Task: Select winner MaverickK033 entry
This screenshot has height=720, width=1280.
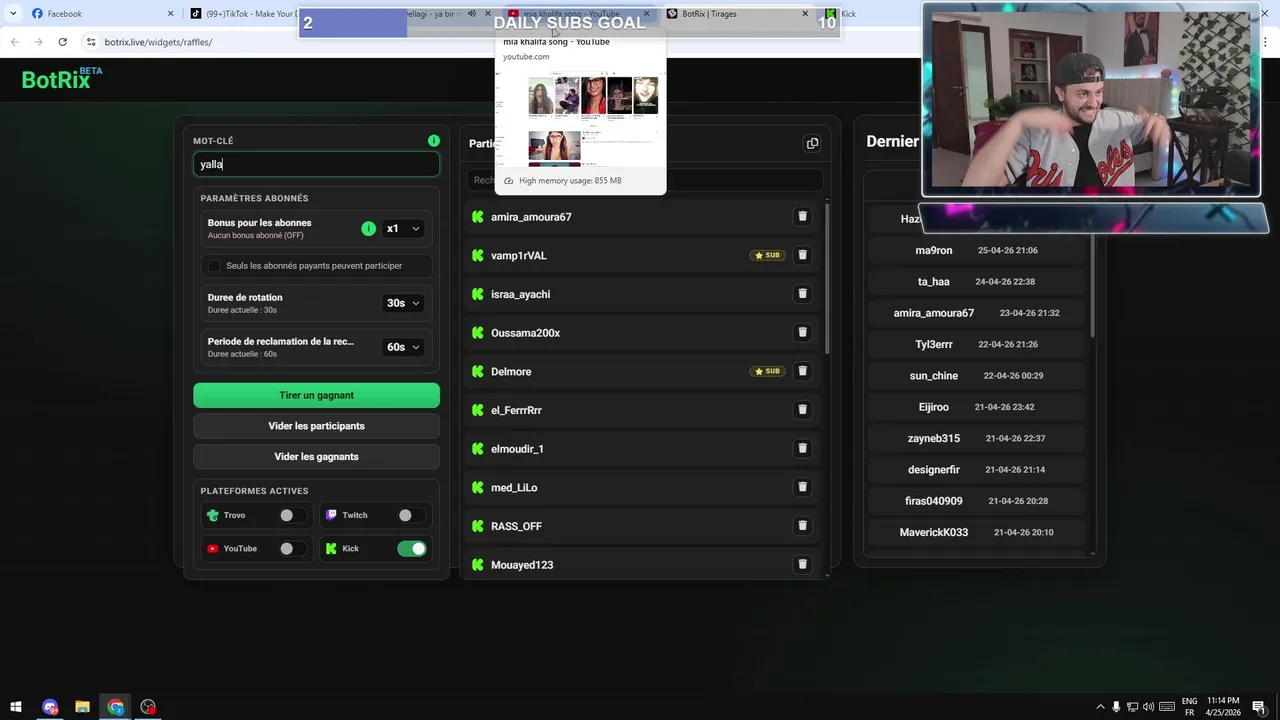Action: click(978, 532)
